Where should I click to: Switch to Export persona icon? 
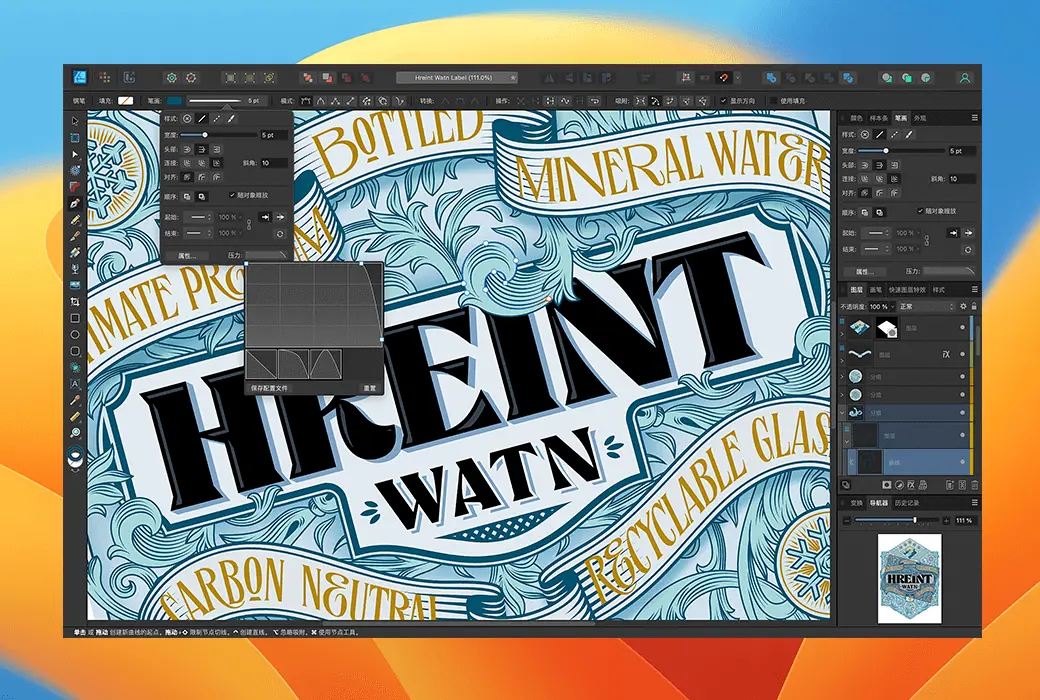click(x=129, y=78)
